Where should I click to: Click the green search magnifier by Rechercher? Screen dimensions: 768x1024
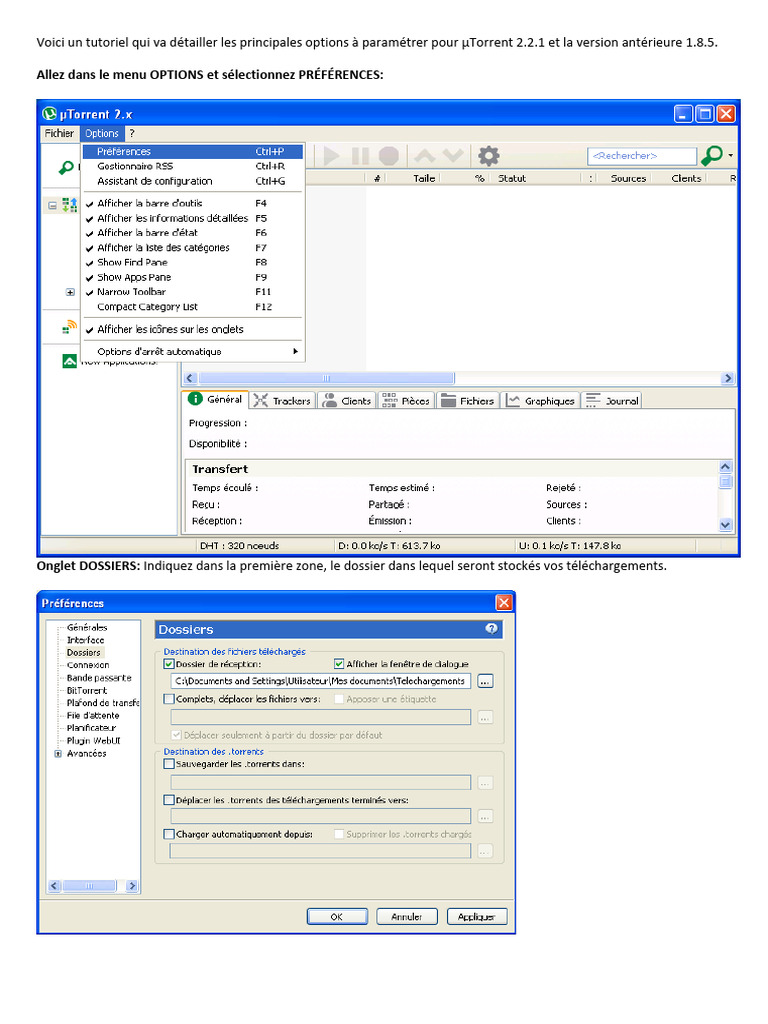[712, 156]
